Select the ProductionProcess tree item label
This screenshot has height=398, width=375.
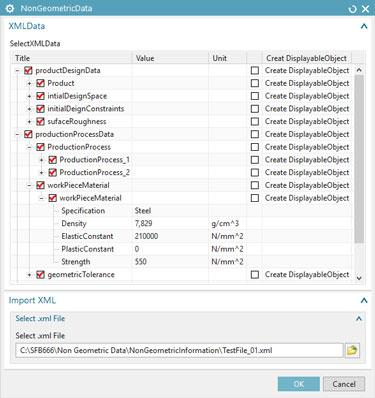(x=79, y=147)
